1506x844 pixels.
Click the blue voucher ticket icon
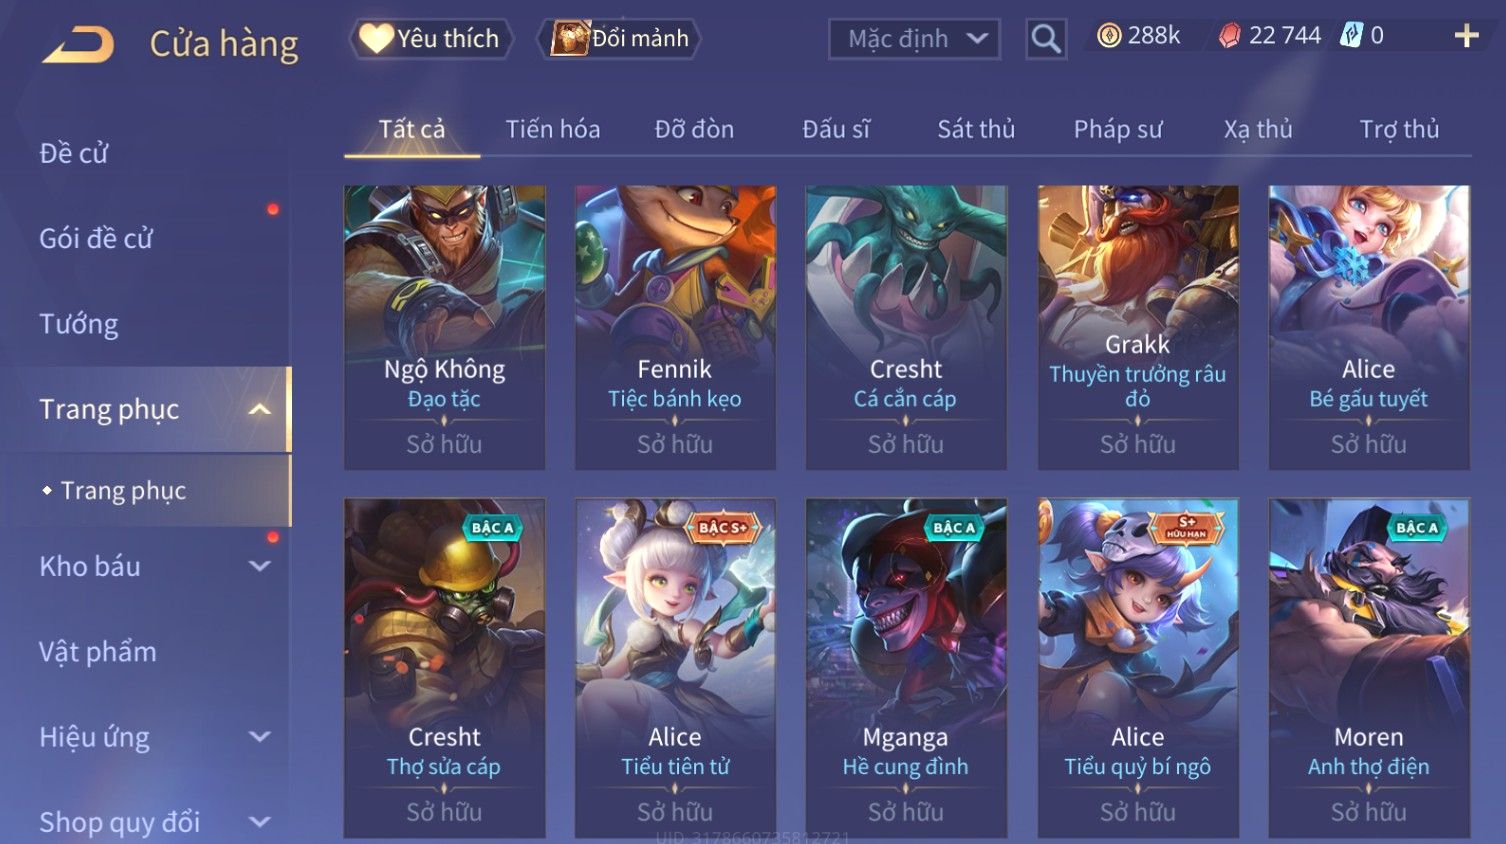click(x=1351, y=36)
